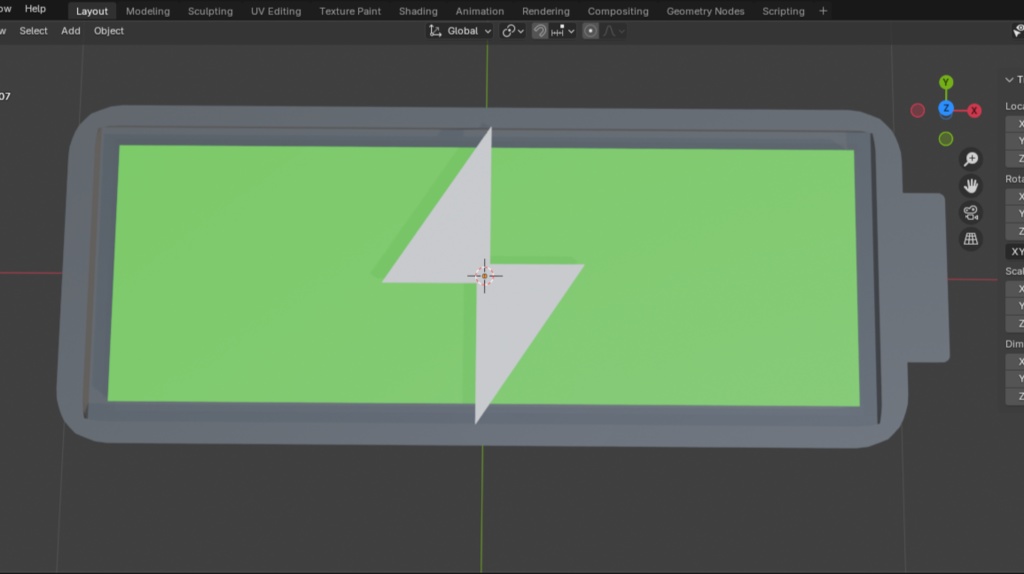1024x574 pixels.
Task: Click the 3D cursor at the origin
Action: coord(485,276)
